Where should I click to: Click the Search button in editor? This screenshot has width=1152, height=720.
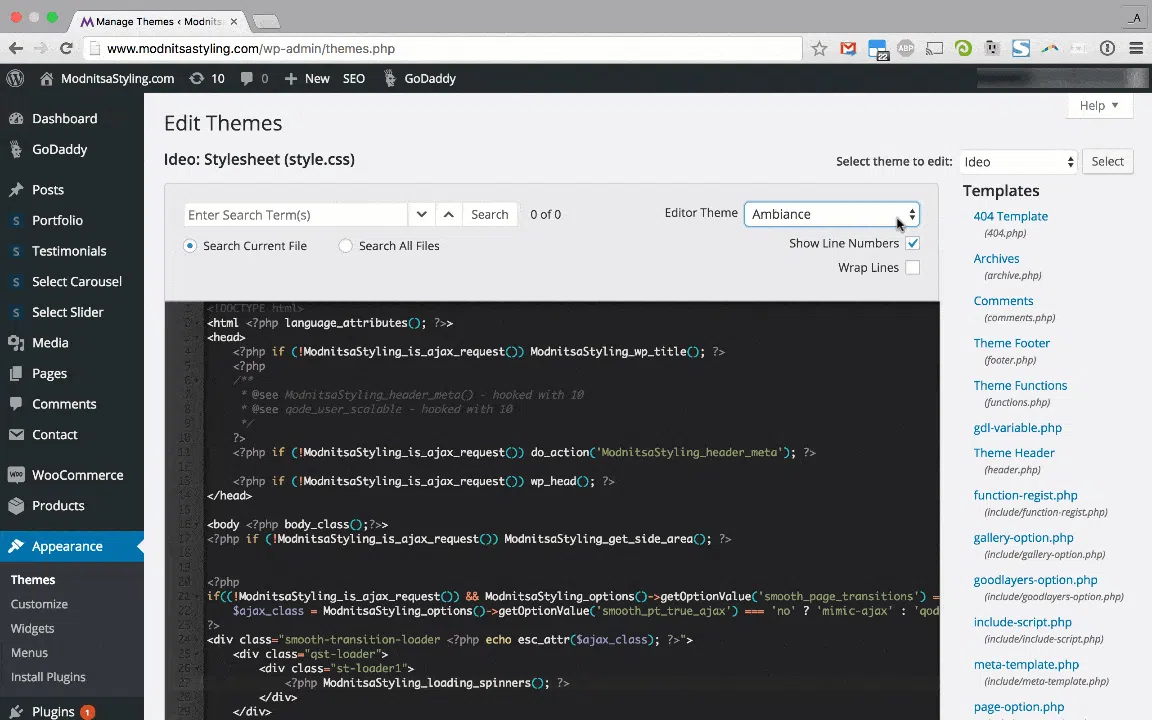[489, 215]
